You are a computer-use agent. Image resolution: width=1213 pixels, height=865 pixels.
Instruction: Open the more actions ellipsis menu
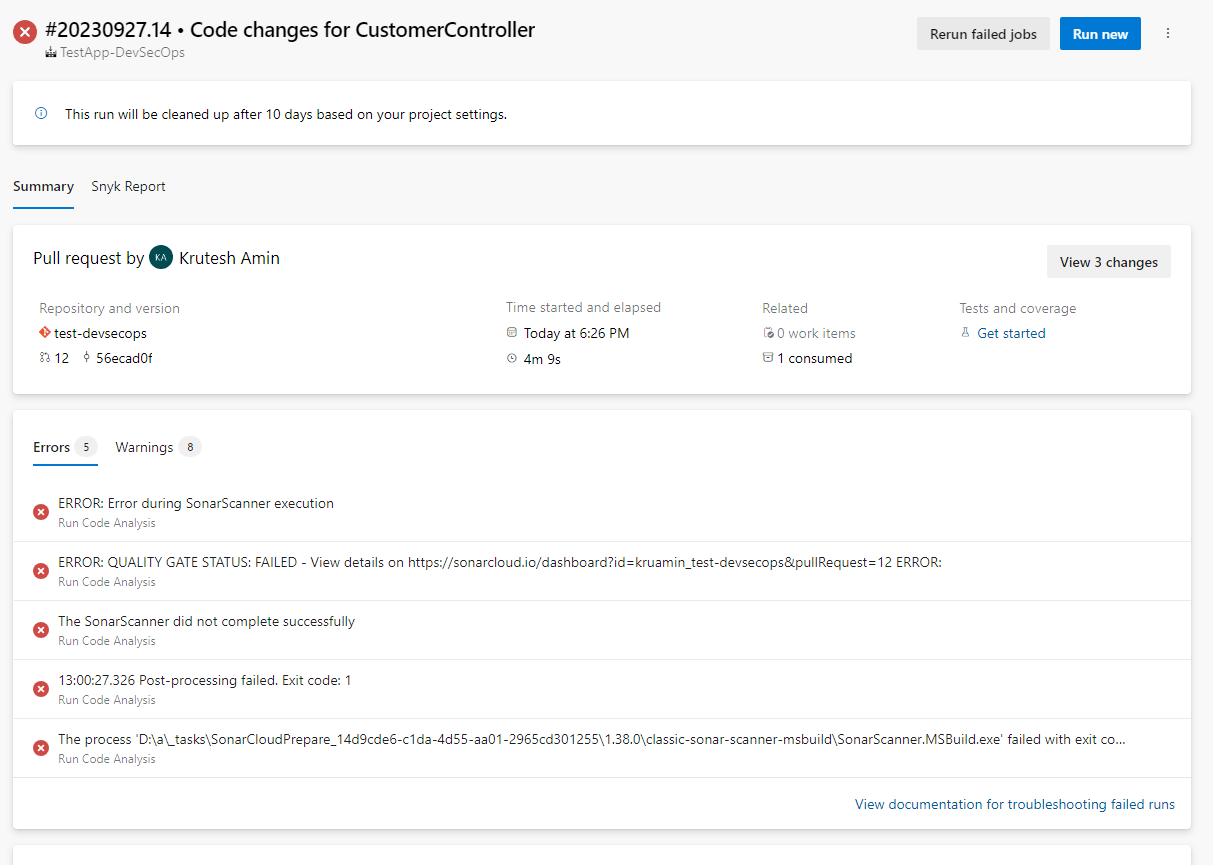tap(1167, 34)
